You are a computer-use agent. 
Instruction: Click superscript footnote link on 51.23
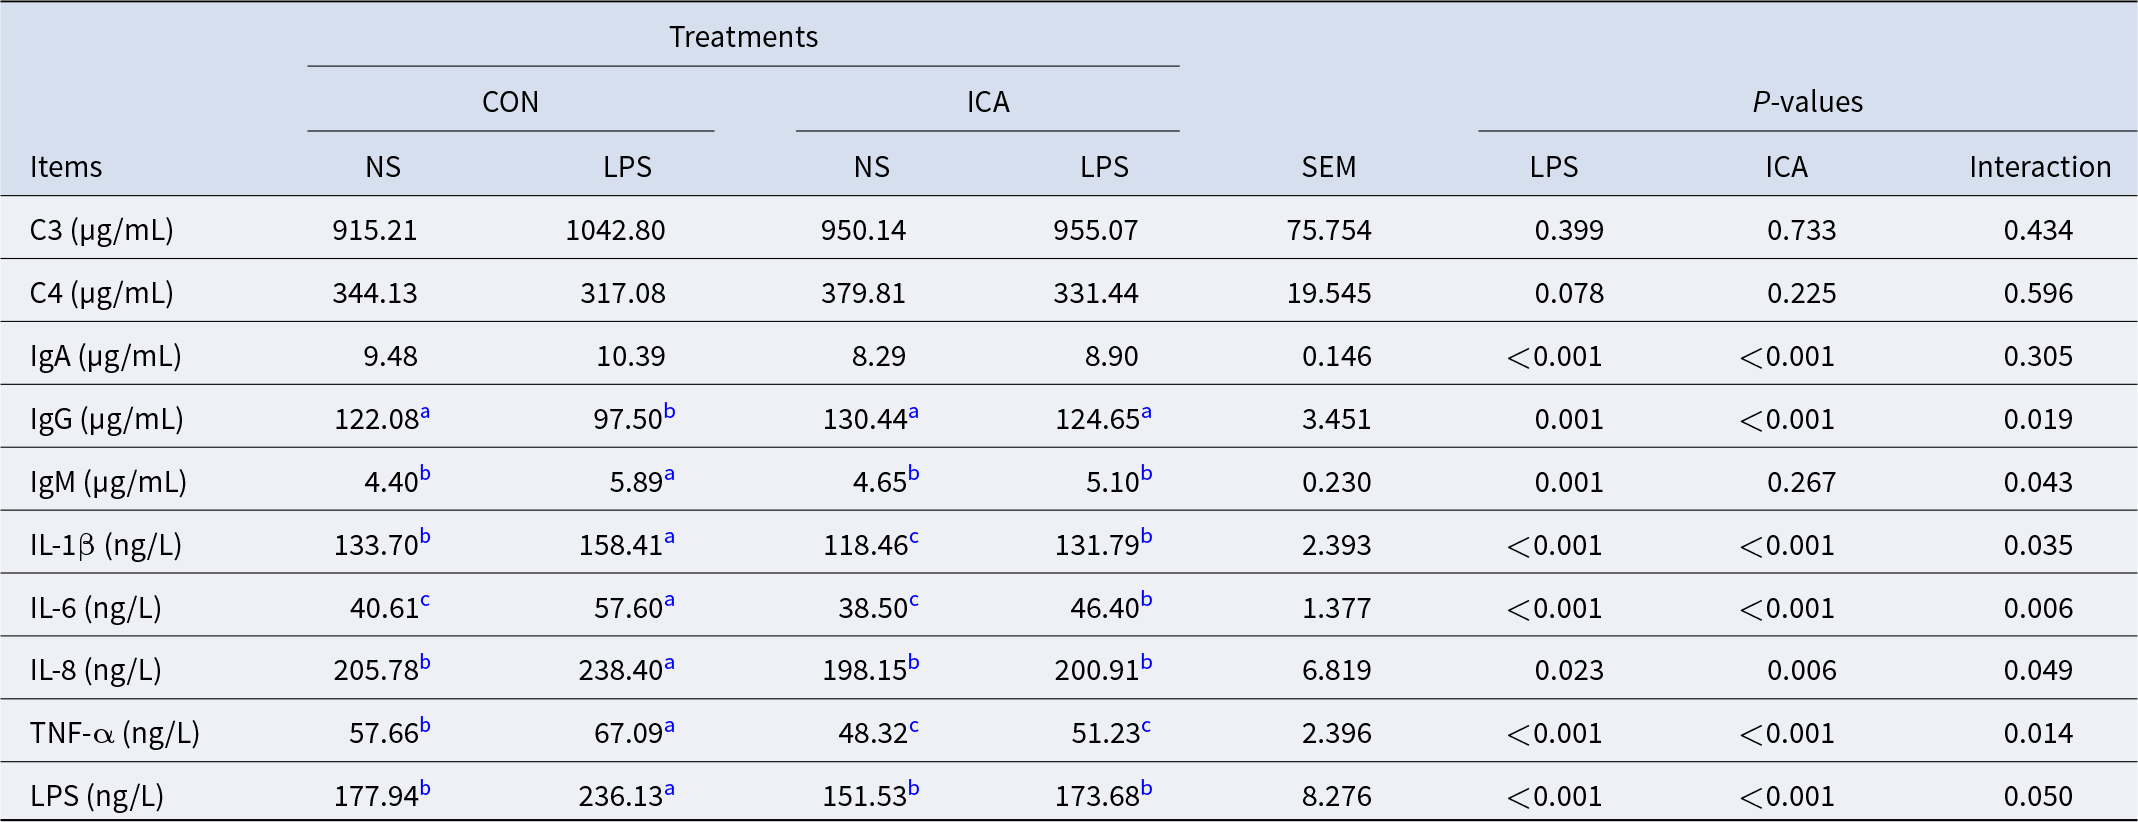[x=1146, y=725]
